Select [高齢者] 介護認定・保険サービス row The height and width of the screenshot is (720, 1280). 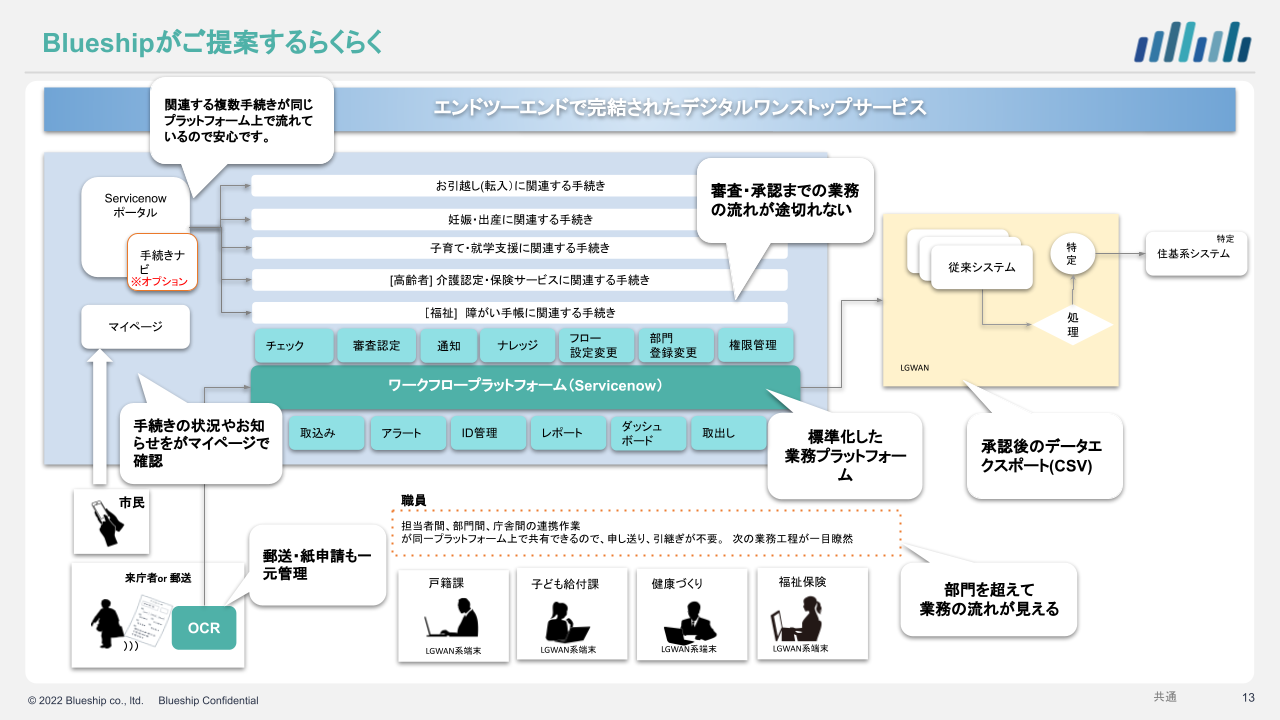point(519,281)
